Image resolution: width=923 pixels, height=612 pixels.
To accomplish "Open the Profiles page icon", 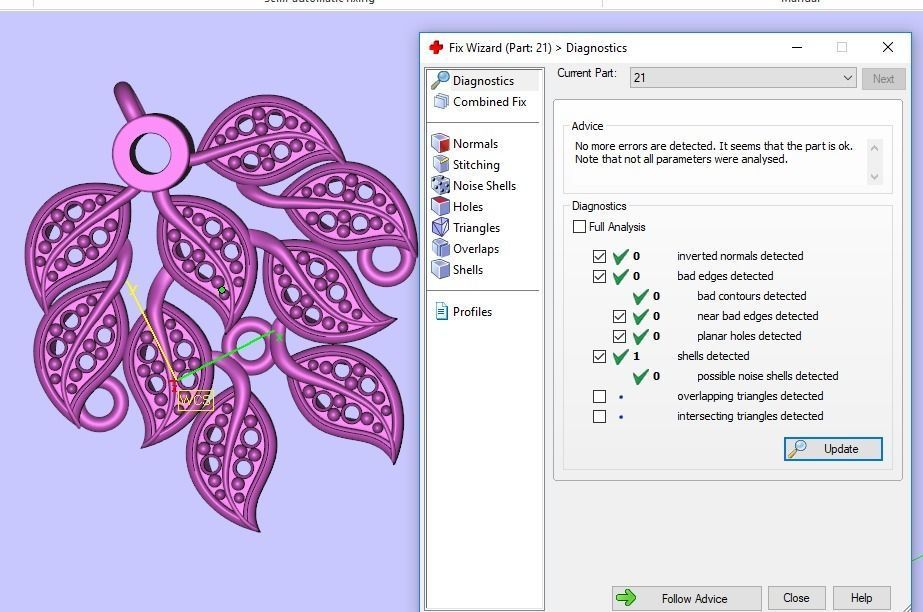I will pyautogui.click(x=441, y=311).
